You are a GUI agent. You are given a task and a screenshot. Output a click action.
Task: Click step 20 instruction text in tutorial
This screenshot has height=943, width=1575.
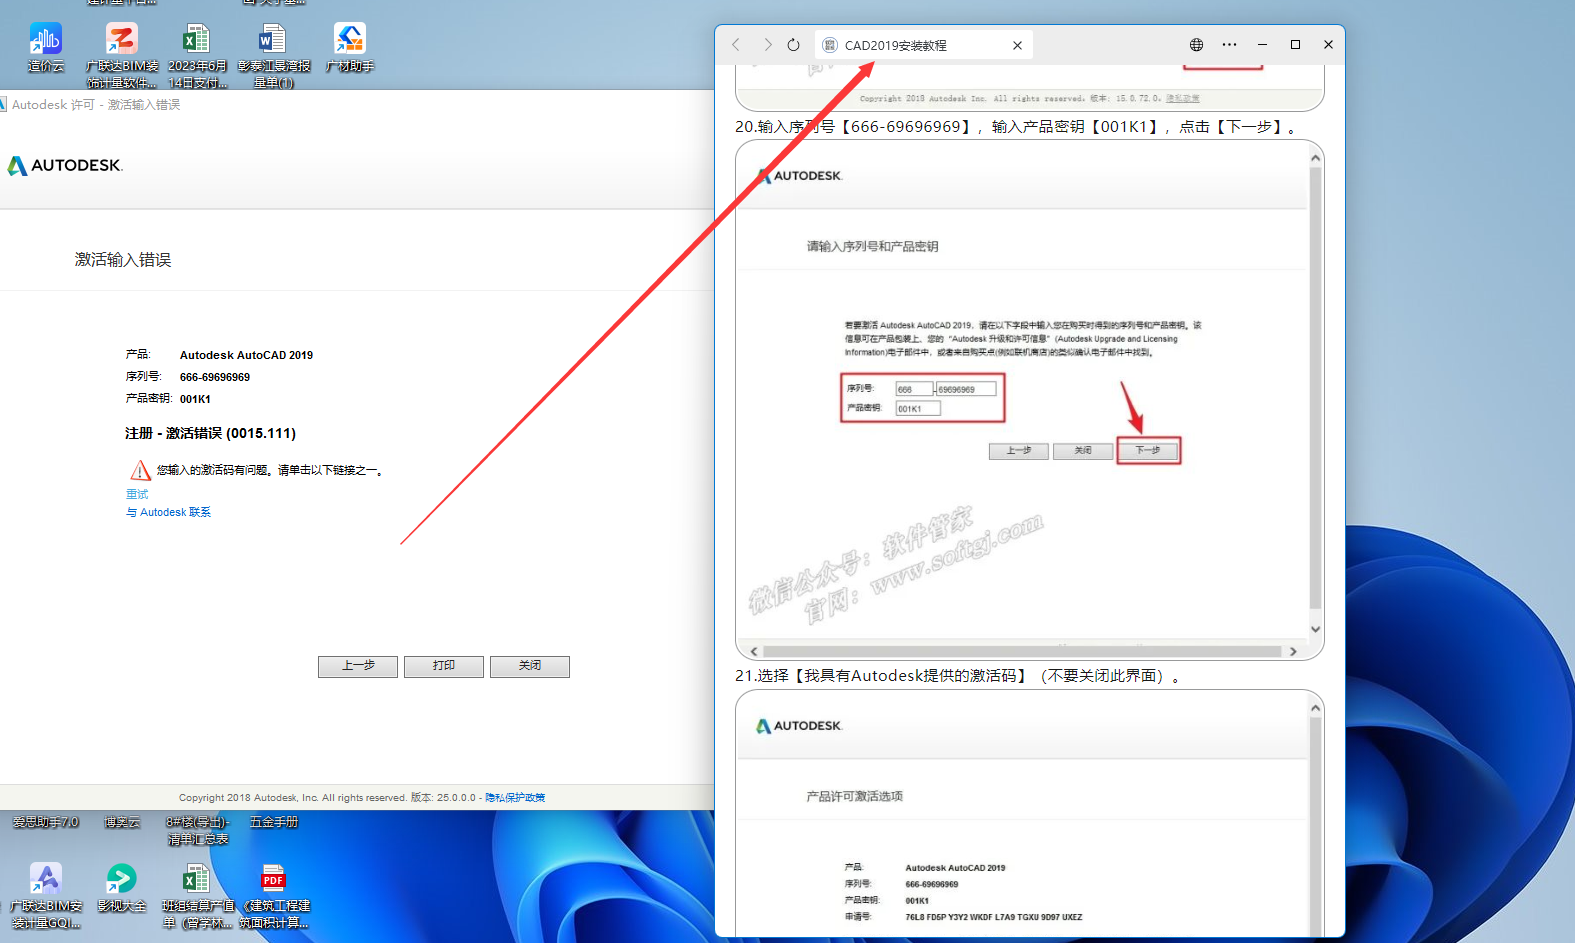(x=1017, y=127)
